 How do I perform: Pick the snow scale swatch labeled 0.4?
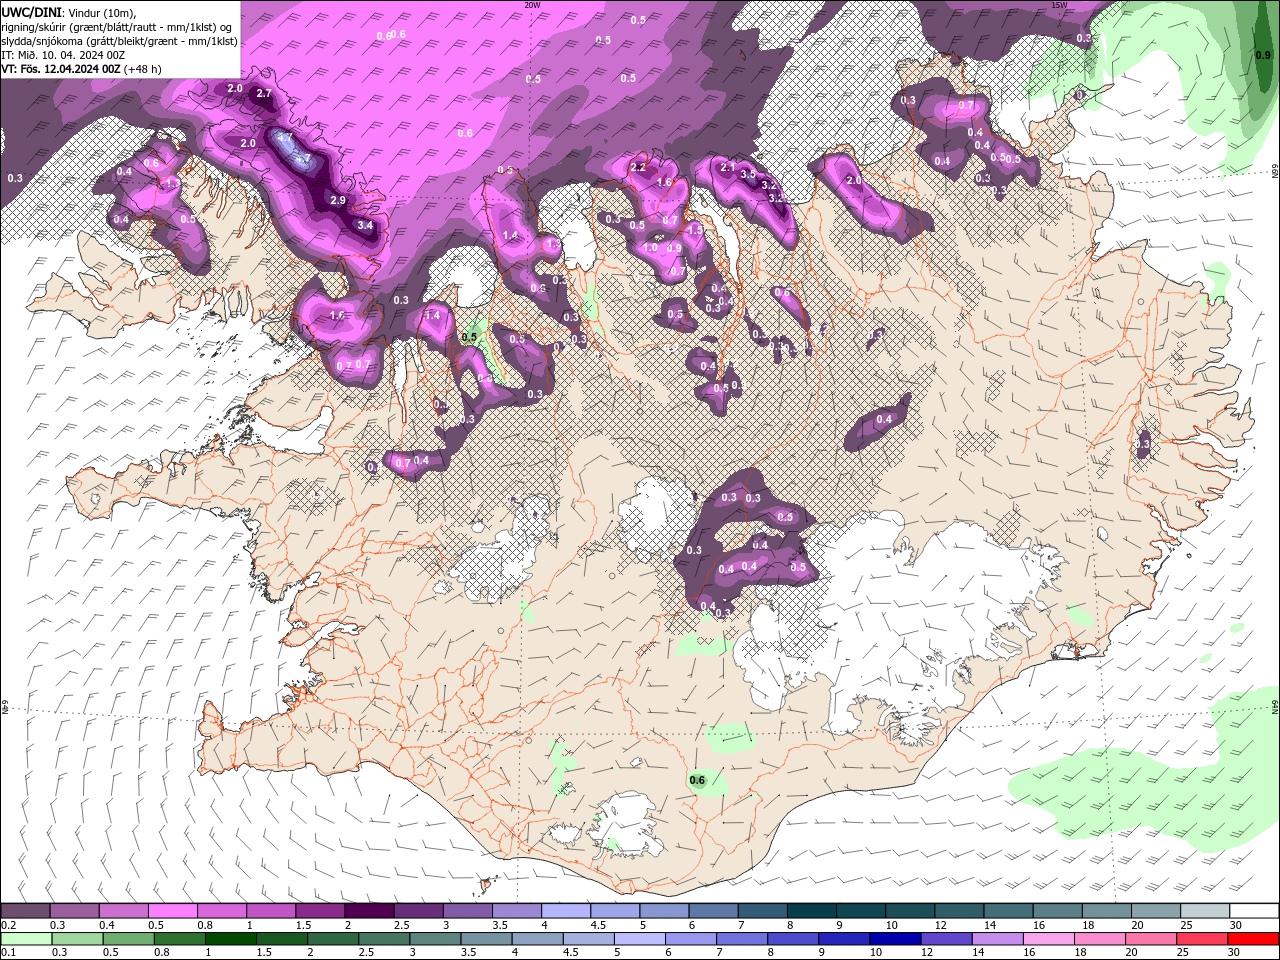click(123, 911)
